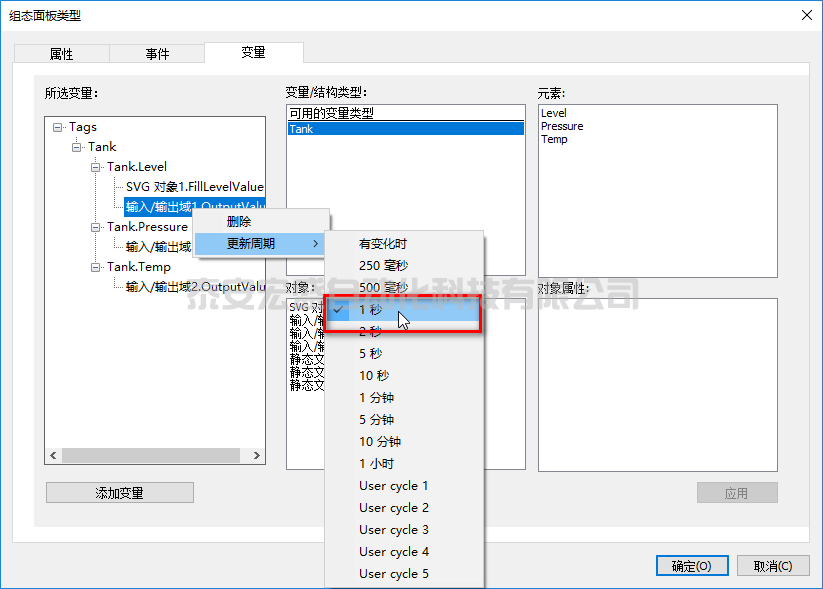Viewport: 823px width, 589px height.
Task: Close the 组态面板类型 dialog window
Action: point(807,14)
